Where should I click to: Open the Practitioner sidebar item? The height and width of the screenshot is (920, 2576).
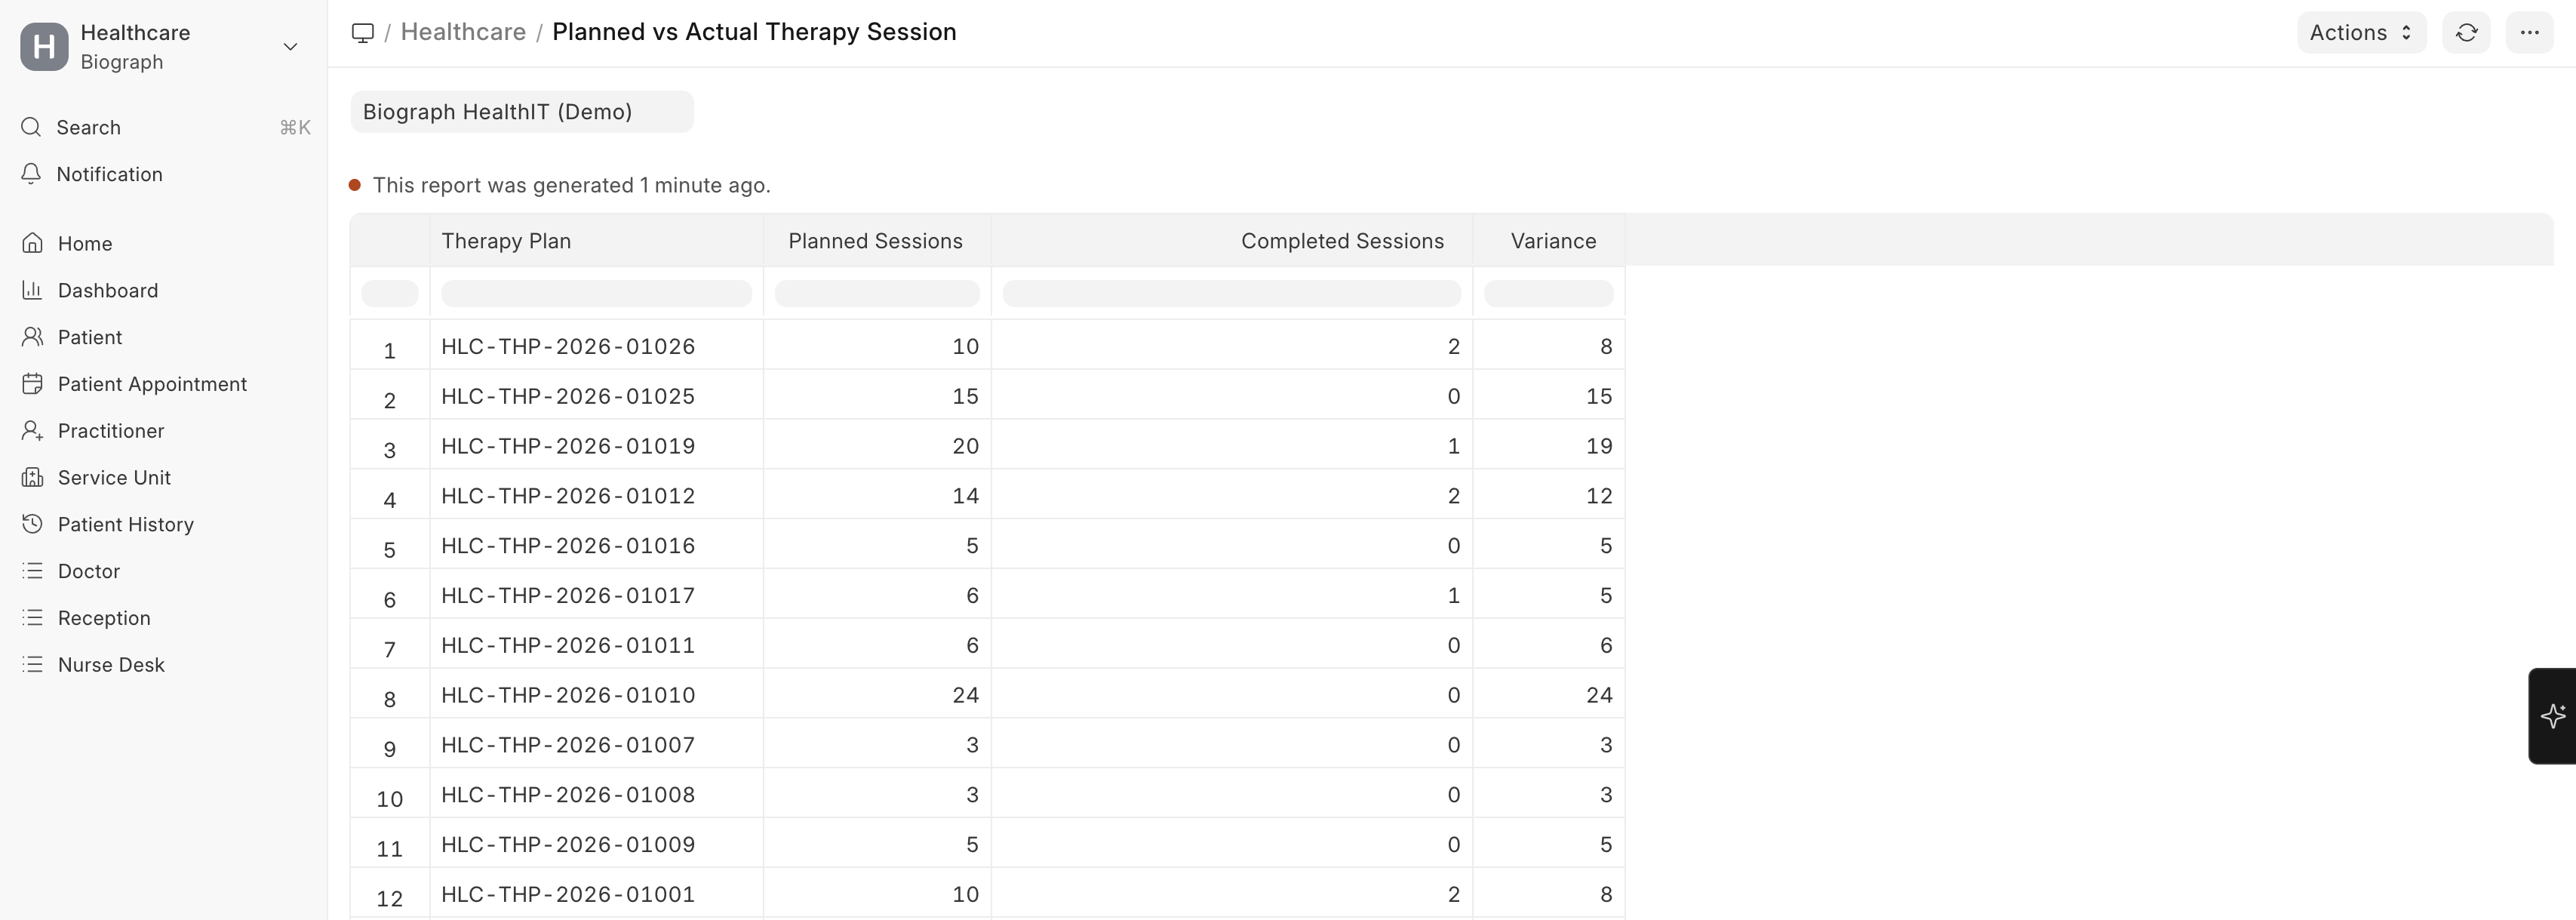(111, 431)
